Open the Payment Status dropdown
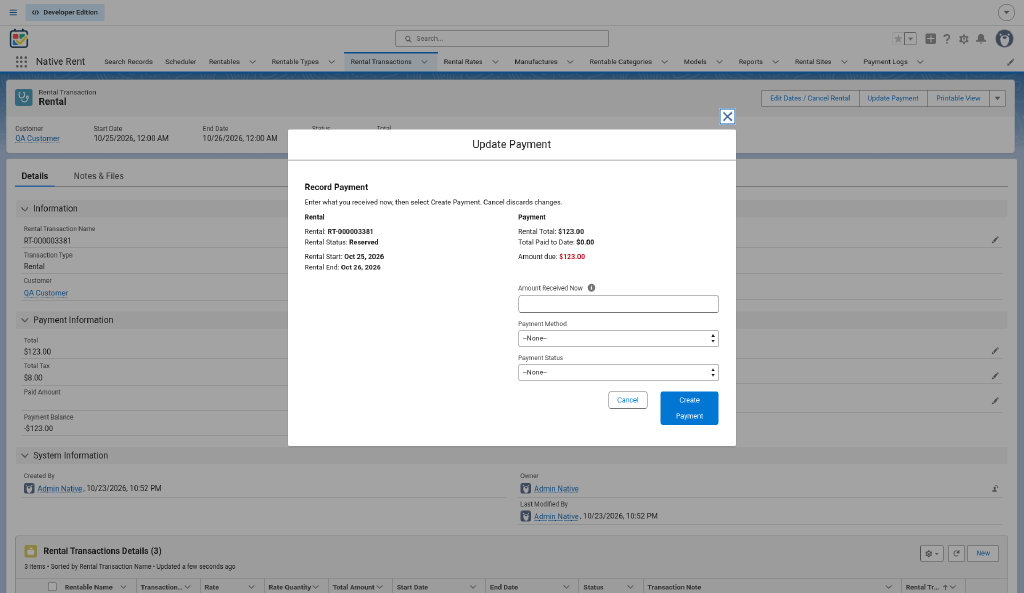This screenshot has width=1024, height=593. tap(618, 372)
